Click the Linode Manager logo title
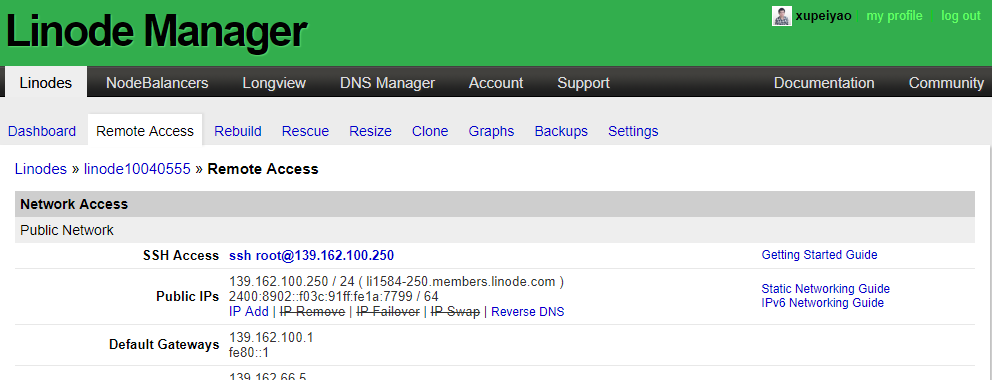 pyautogui.click(x=156, y=32)
